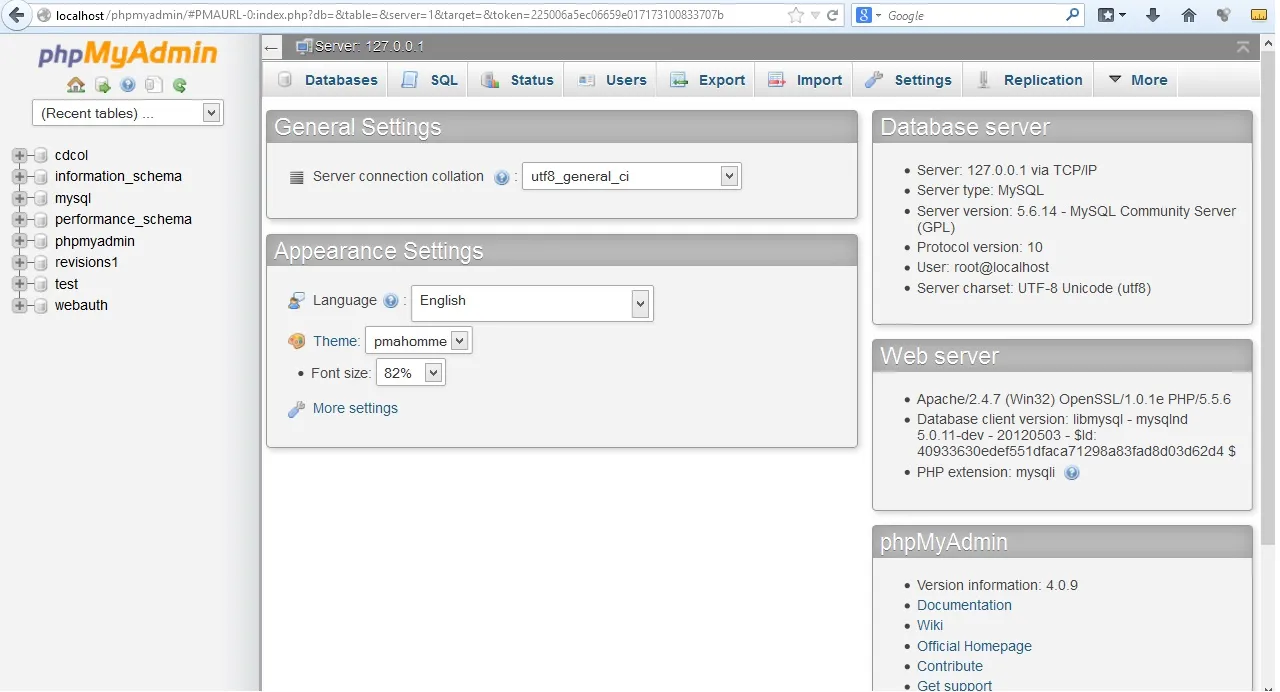Expand the revisions1 database node

click(x=19, y=263)
